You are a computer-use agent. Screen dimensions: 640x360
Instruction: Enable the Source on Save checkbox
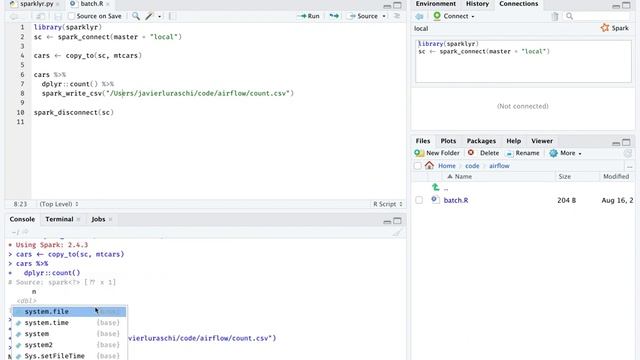[x=71, y=16]
